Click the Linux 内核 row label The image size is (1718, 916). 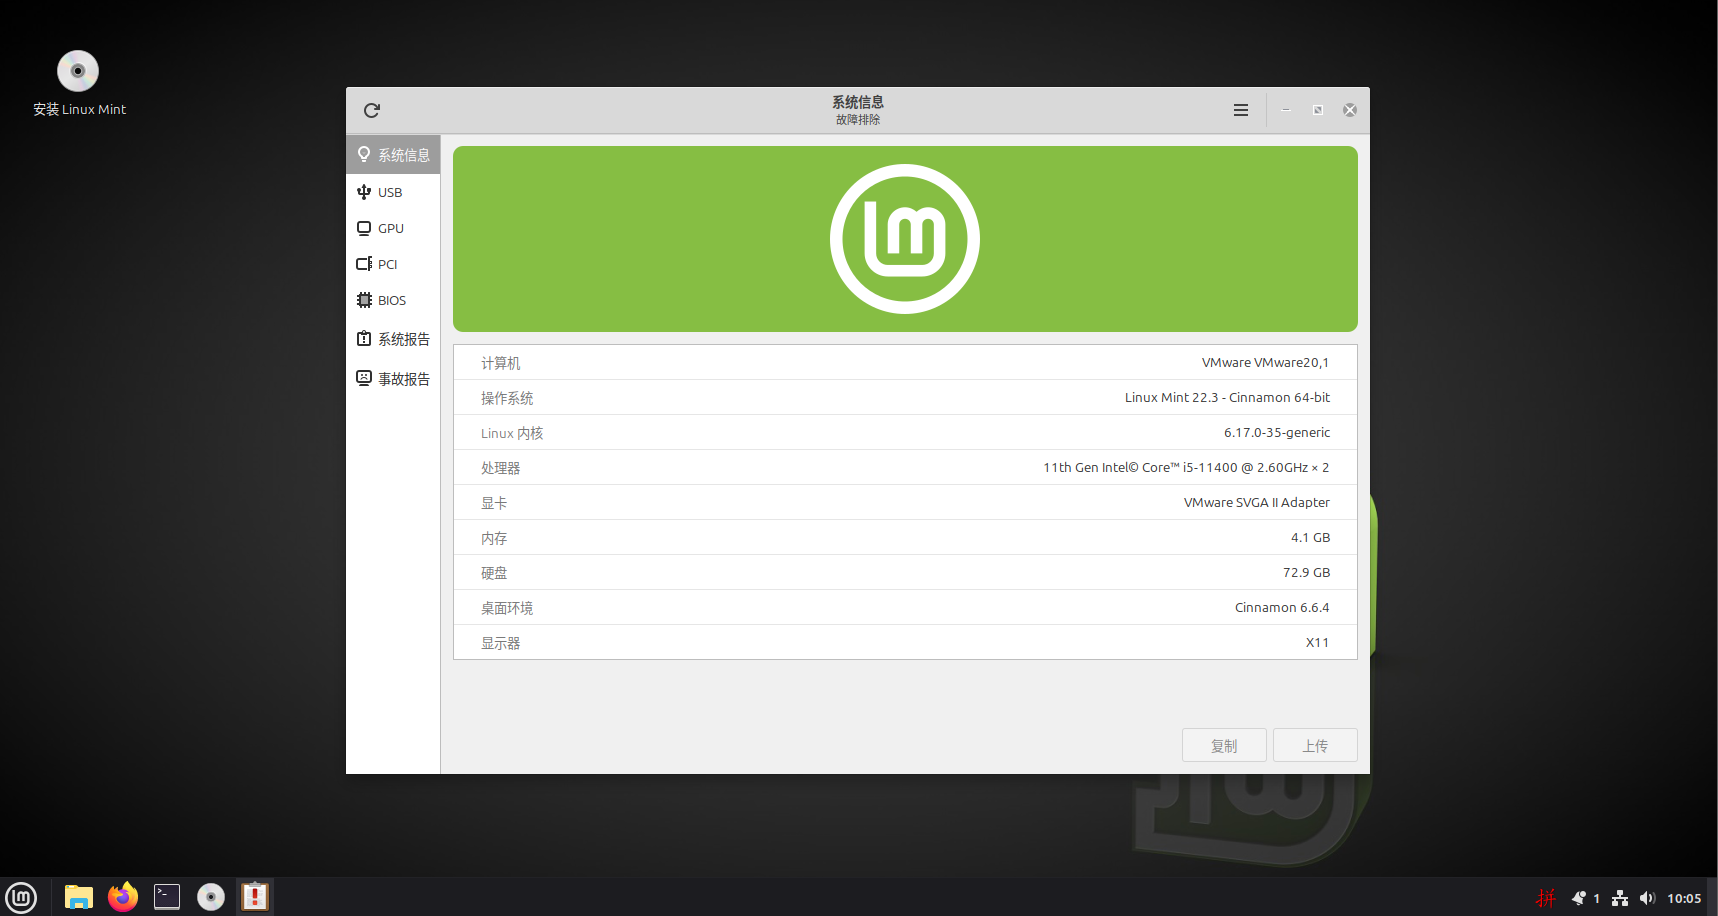512,433
